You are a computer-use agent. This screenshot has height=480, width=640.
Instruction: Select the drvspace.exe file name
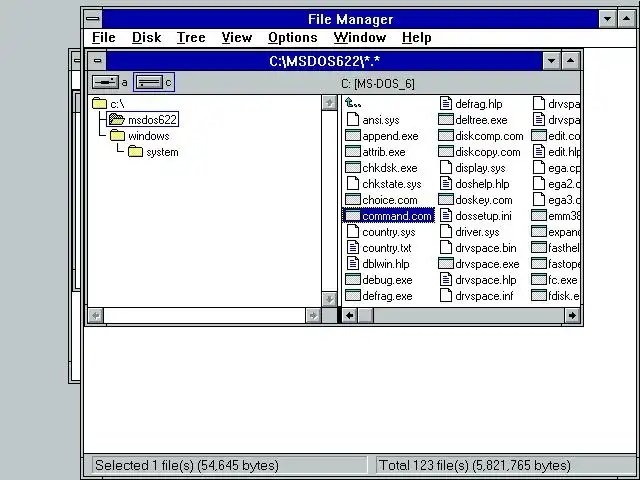[487, 264]
